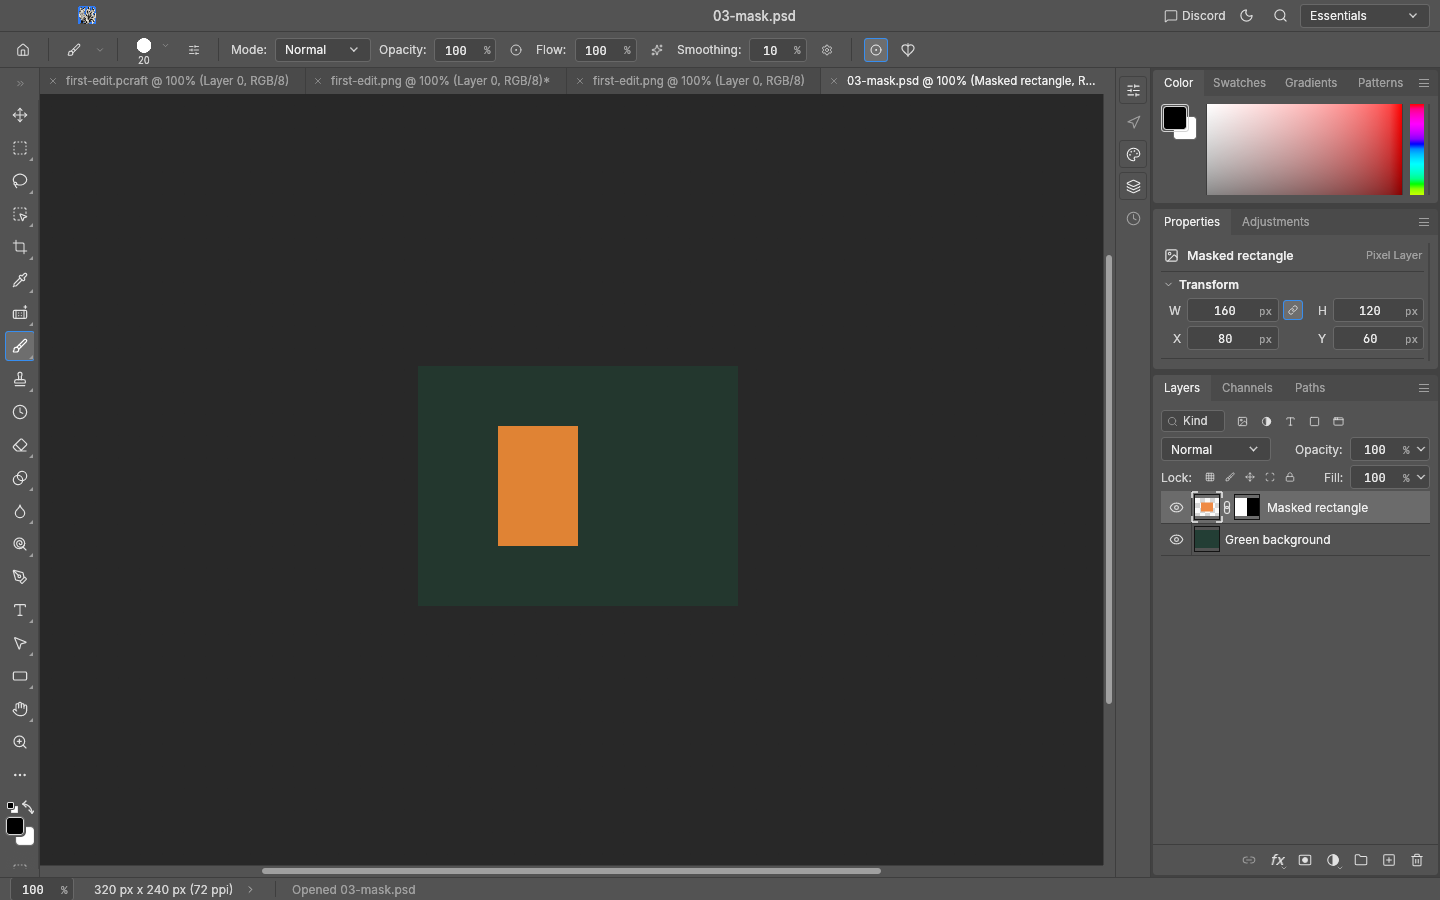Delete layer with trash icon
1440x900 pixels.
(x=1417, y=860)
